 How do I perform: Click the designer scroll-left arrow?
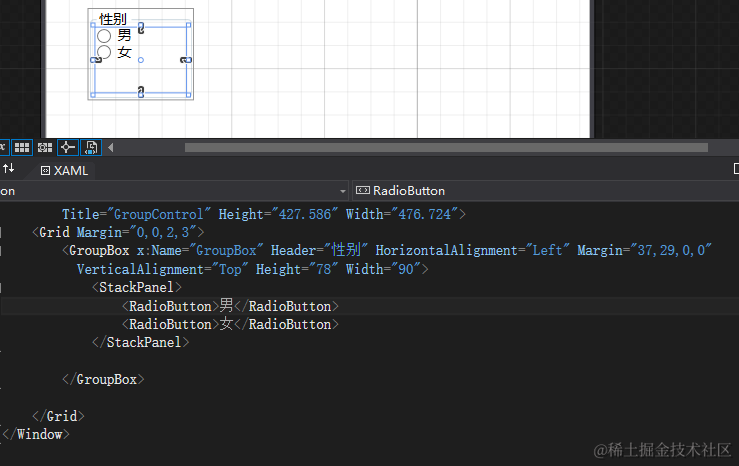click(x=111, y=147)
